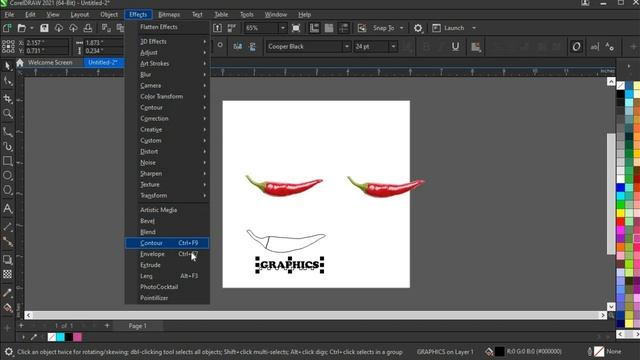Click the status bar settings gear
This screenshot has width=640, height=360.
pos(9,351)
